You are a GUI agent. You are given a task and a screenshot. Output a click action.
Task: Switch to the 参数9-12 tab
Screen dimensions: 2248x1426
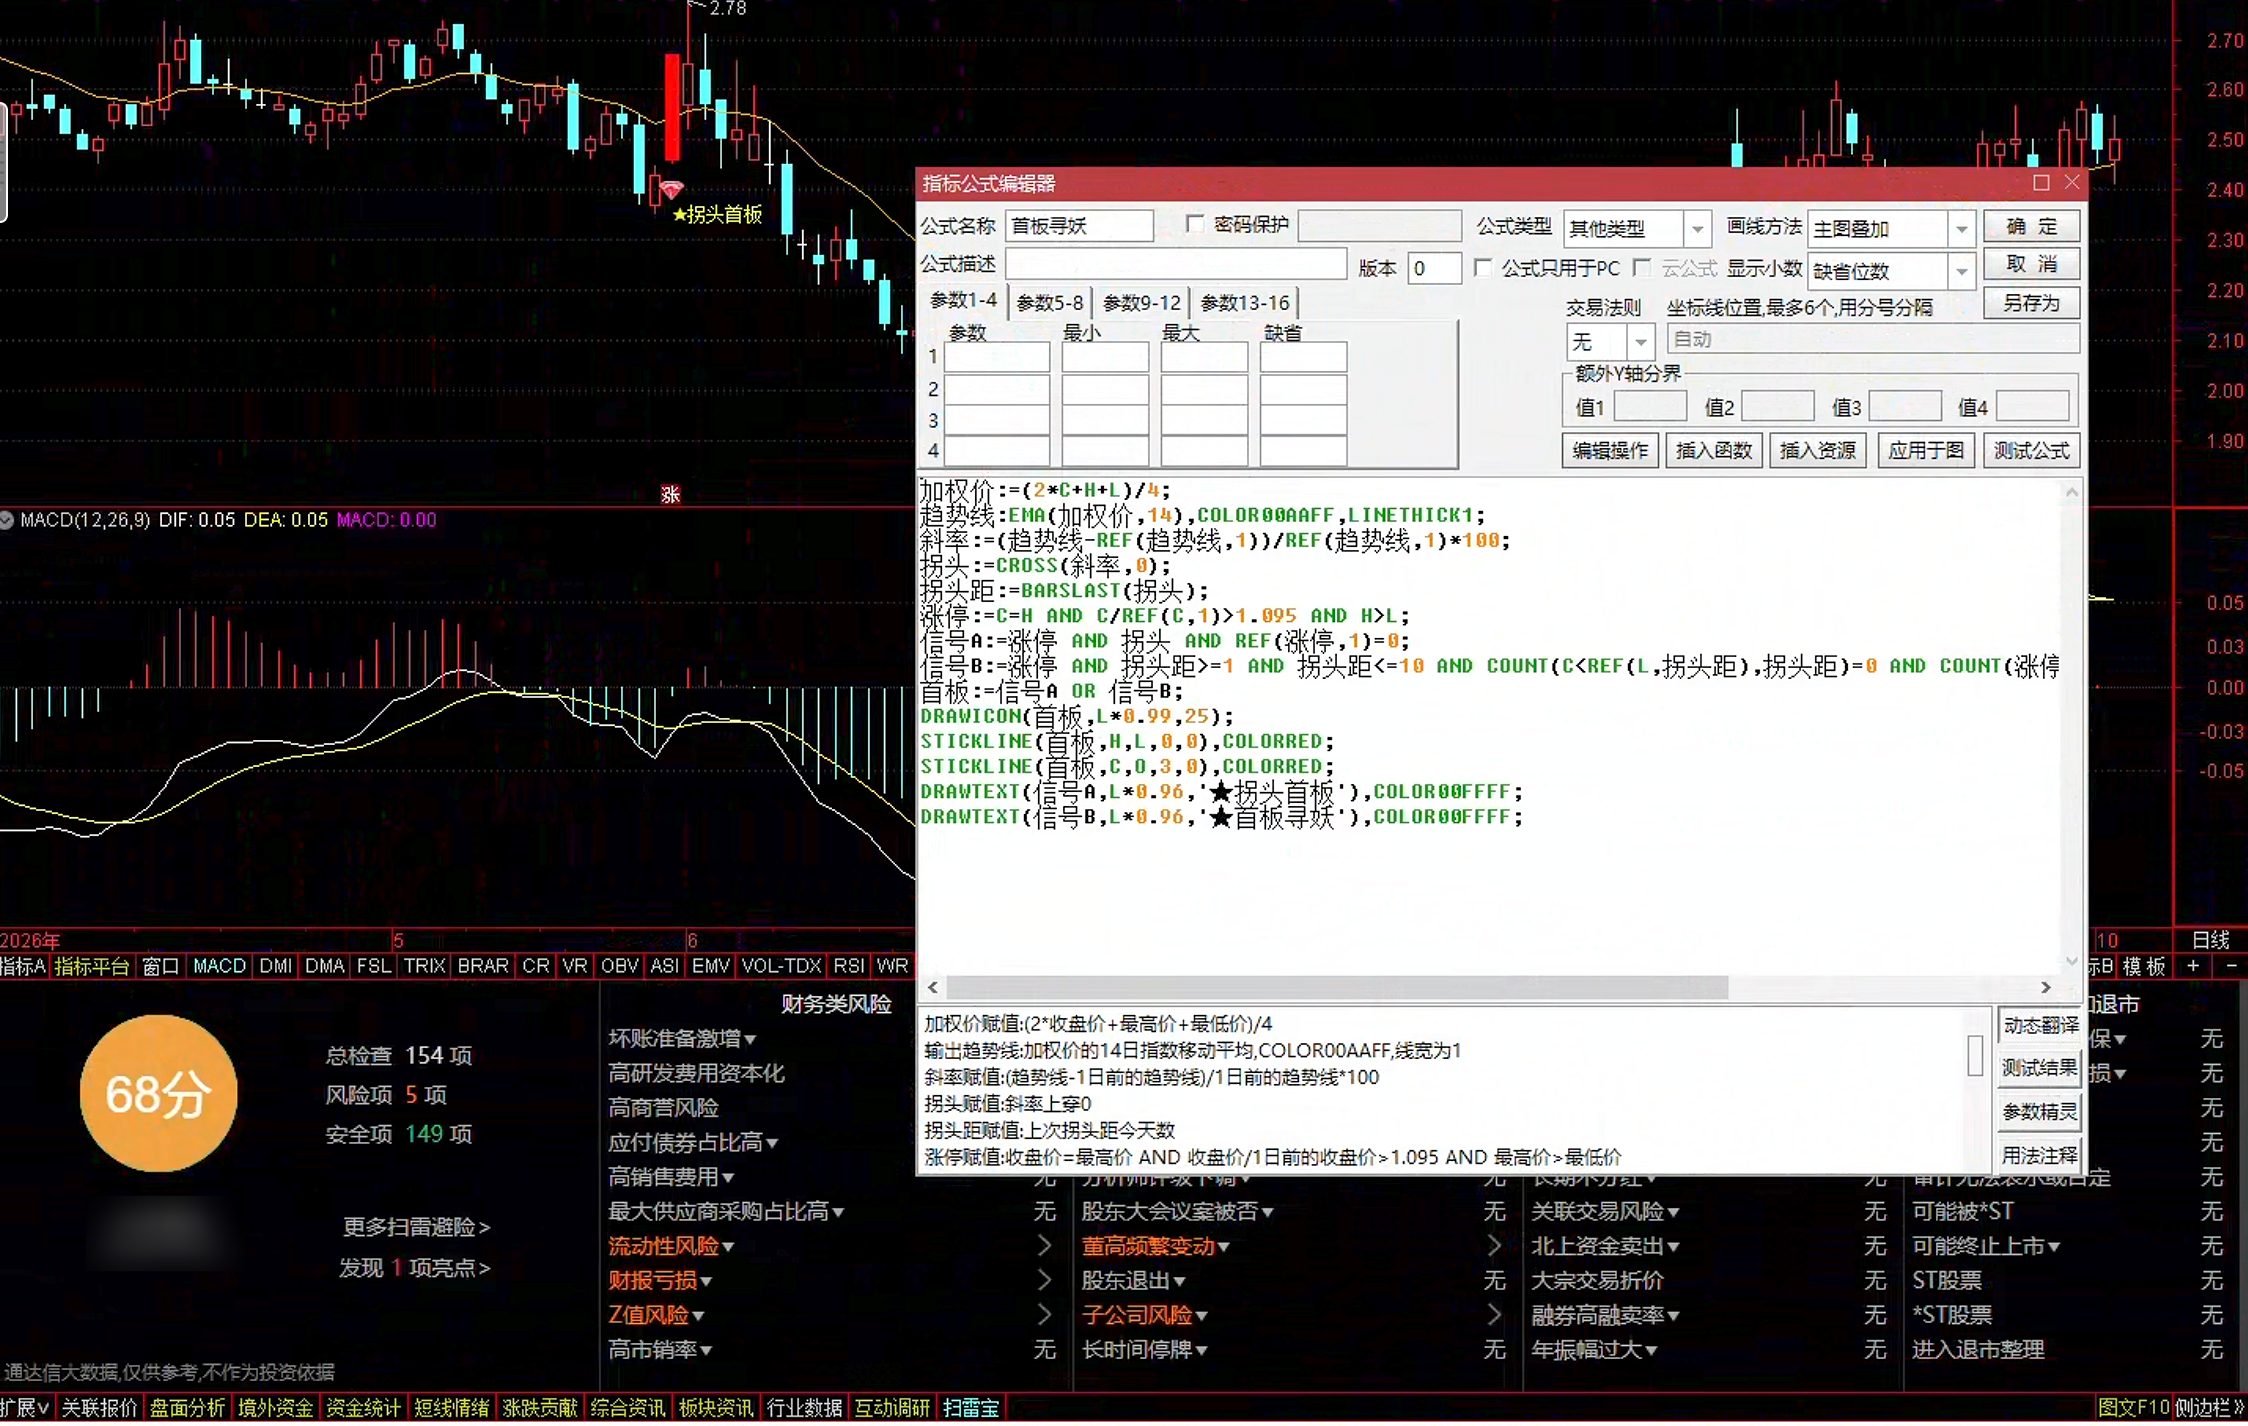point(1142,302)
